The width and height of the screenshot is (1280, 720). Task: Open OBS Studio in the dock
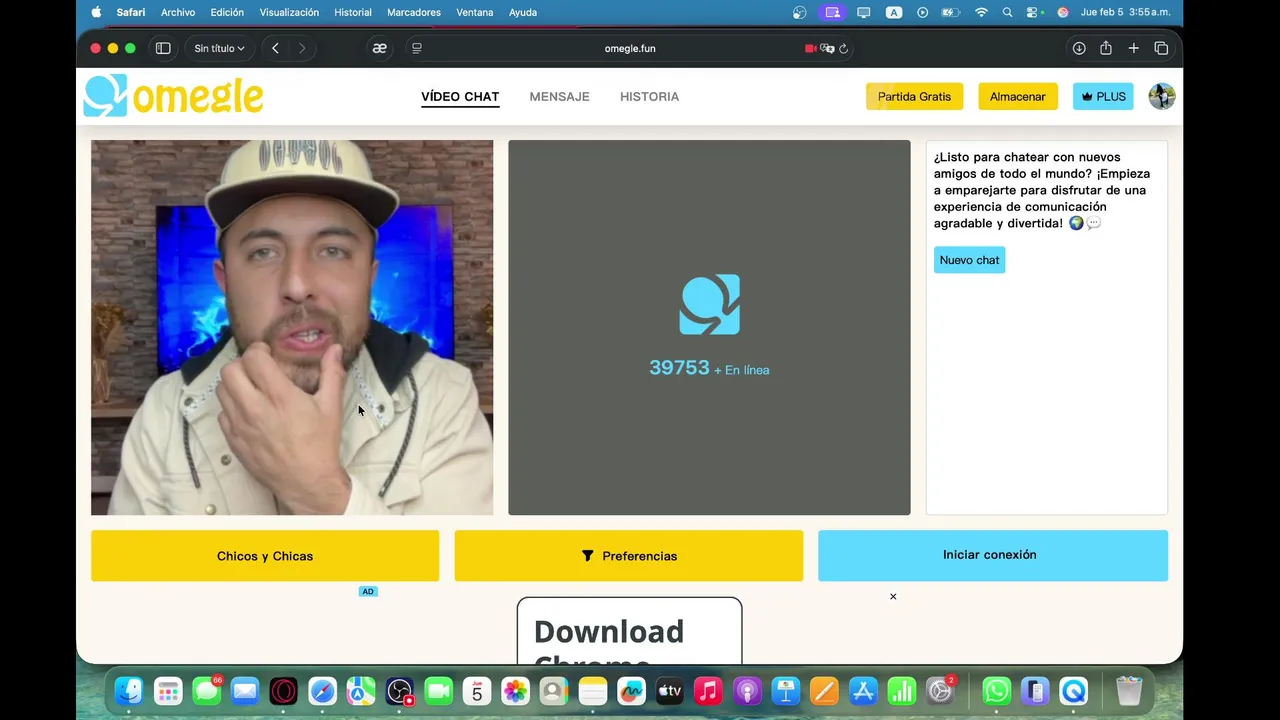[x=400, y=691]
